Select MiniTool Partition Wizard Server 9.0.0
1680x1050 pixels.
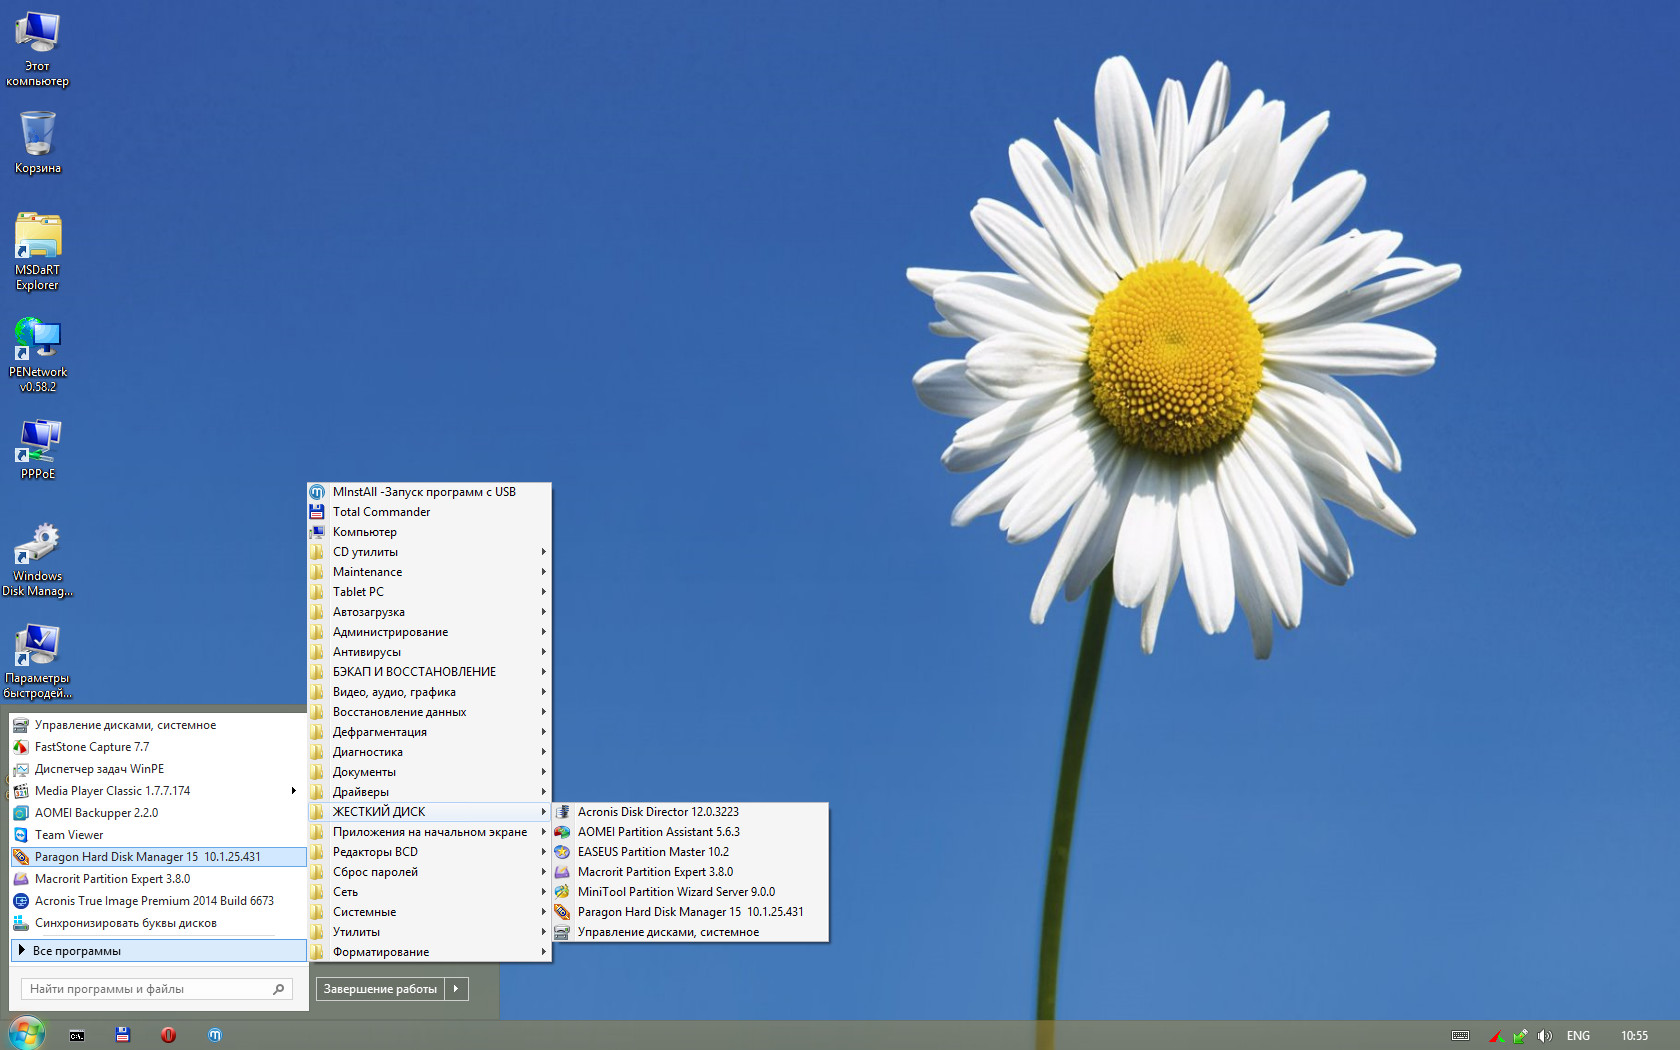click(x=676, y=892)
